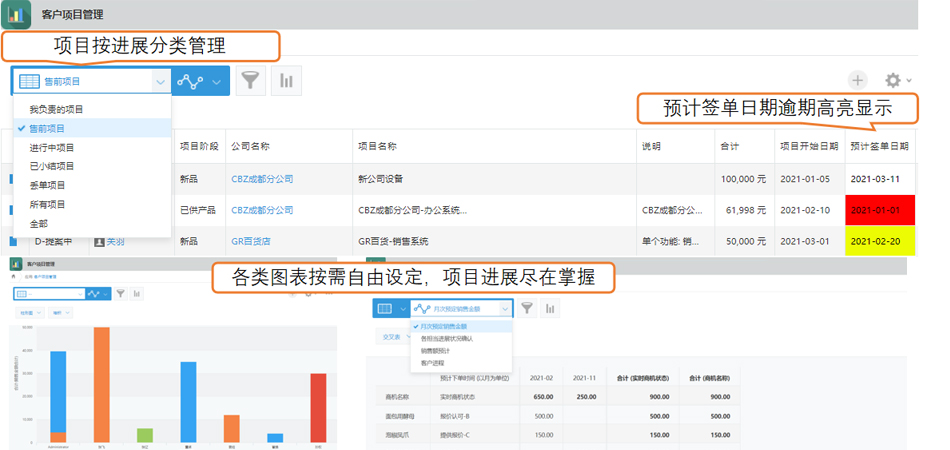Open the GR百货店 company link
This screenshot has width=950, height=450.
coord(251,241)
